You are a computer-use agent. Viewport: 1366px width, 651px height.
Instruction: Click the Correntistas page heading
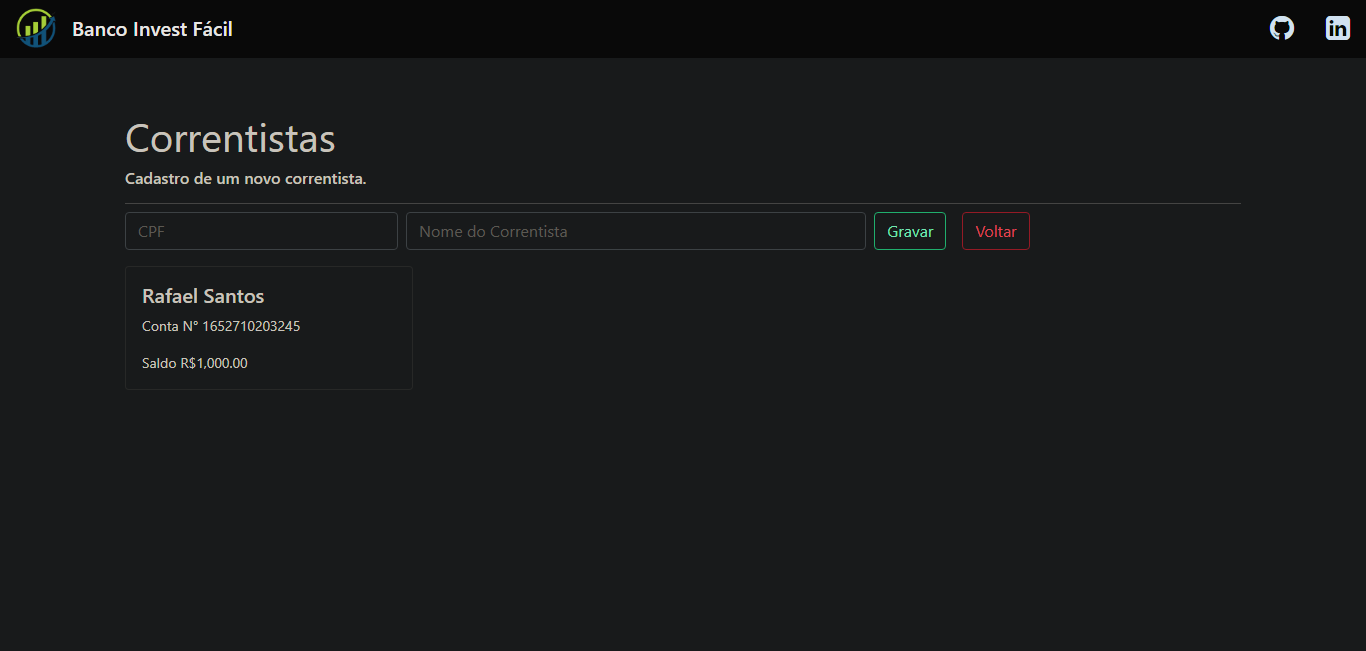coord(230,138)
